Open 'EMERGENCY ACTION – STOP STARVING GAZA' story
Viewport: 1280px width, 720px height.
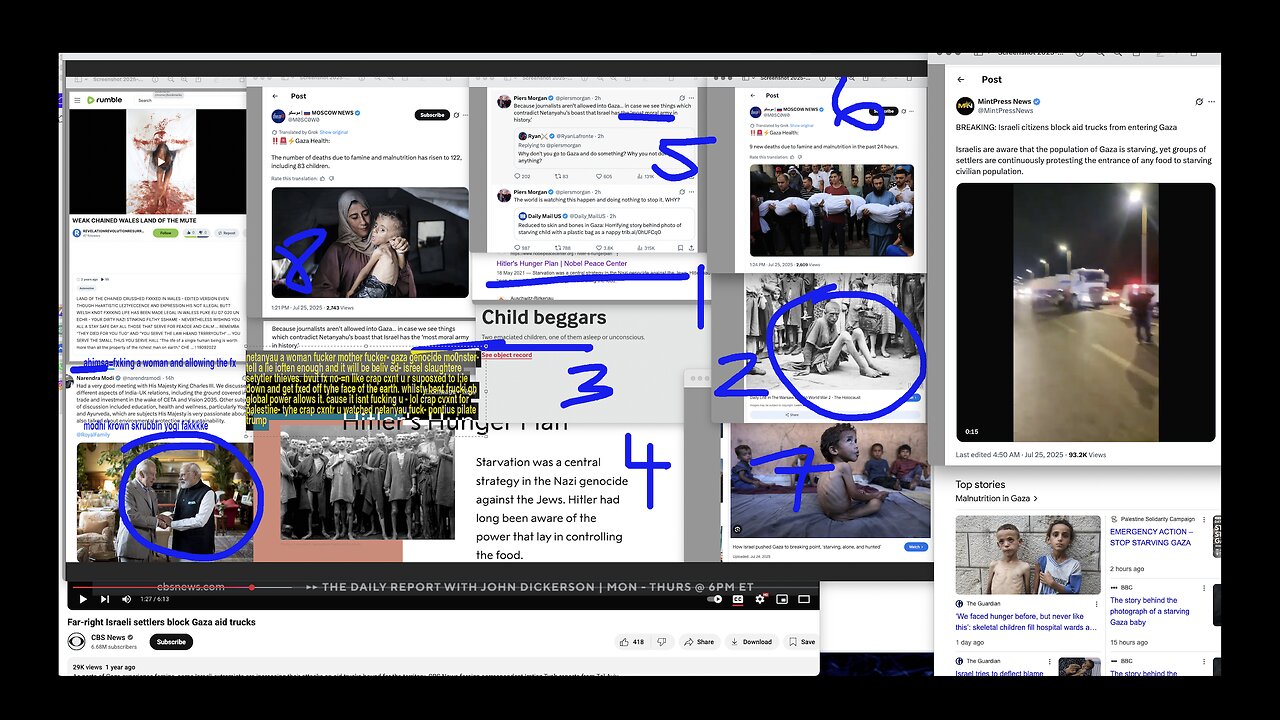click(1151, 538)
